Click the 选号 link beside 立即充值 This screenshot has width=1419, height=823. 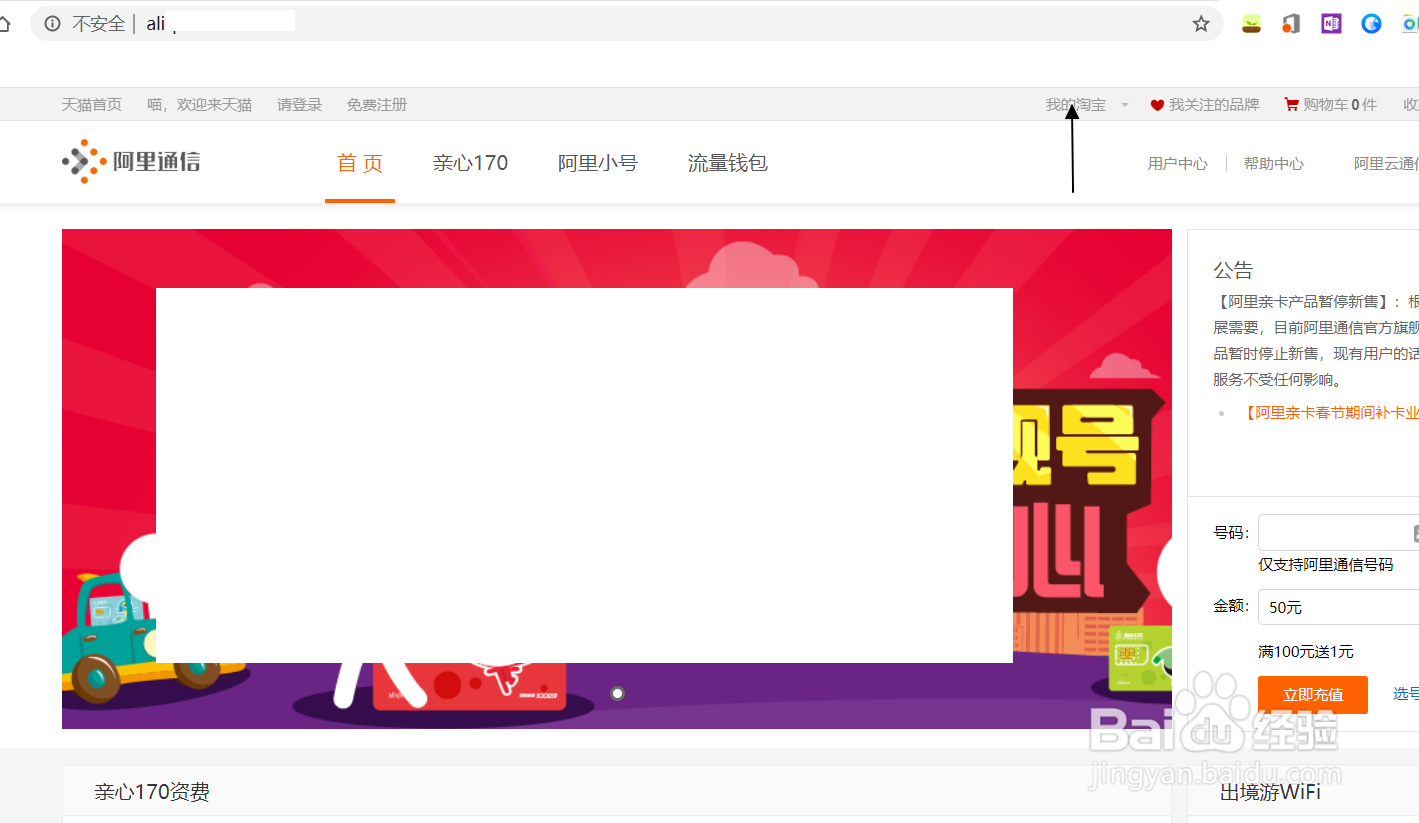[x=1406, y=694]
